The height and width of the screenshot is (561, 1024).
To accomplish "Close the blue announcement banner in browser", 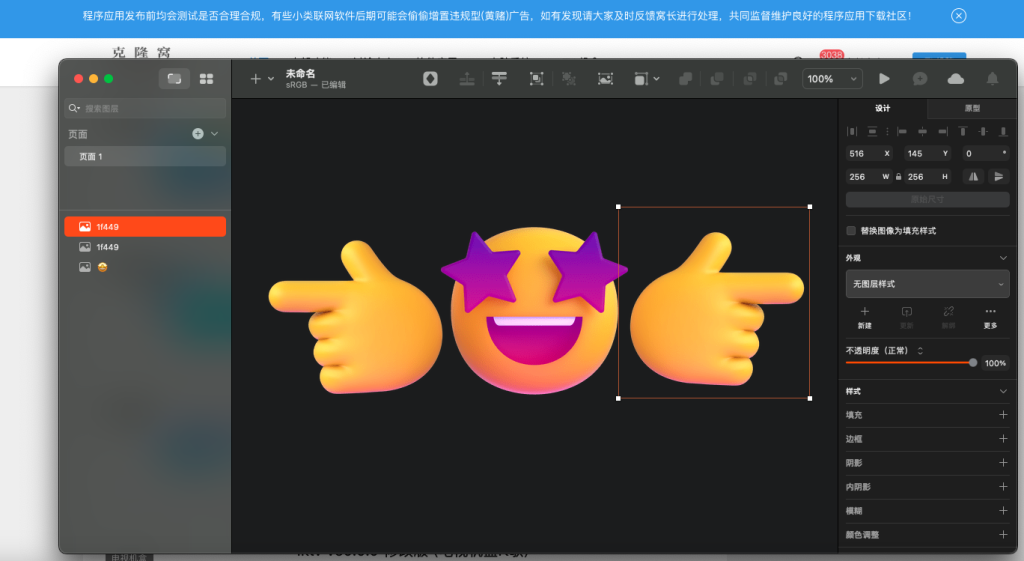I will (x=958, y=16).
